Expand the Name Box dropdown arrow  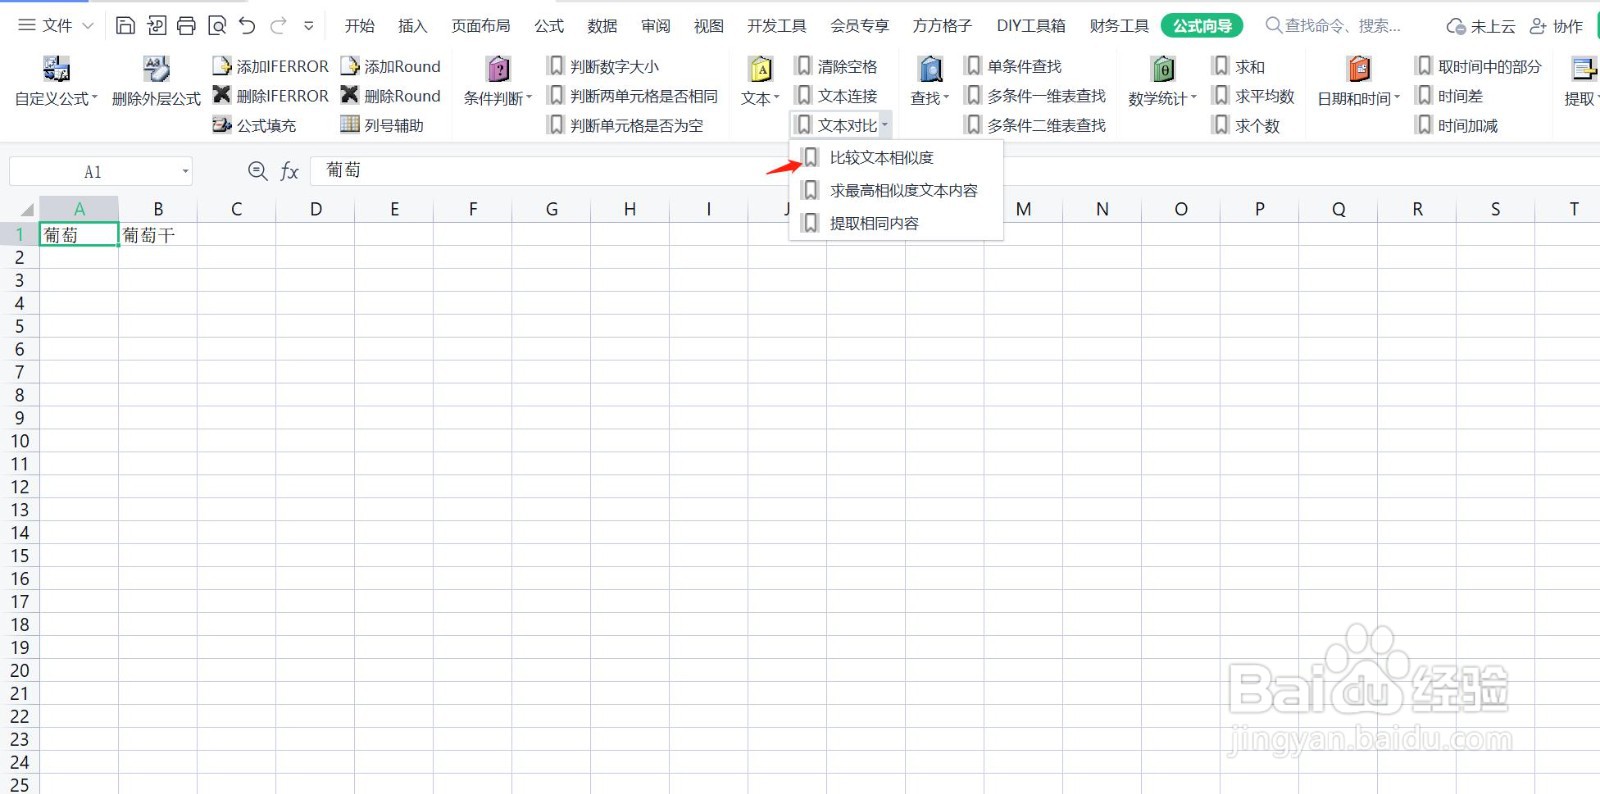pos(185,172)
